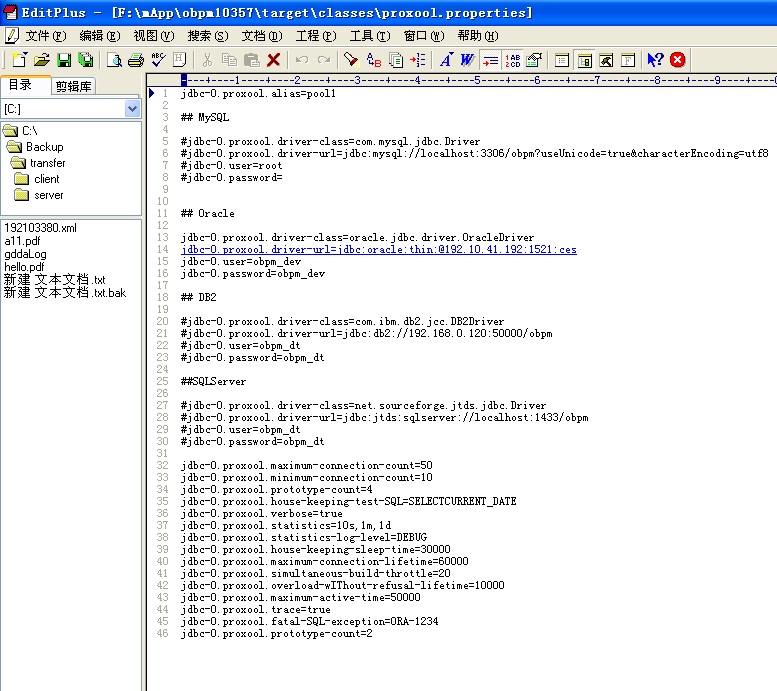Viewport: 777px width, 691px height.
Task: Click the document icon left of 文件 menu
Action: coord(11,36)
